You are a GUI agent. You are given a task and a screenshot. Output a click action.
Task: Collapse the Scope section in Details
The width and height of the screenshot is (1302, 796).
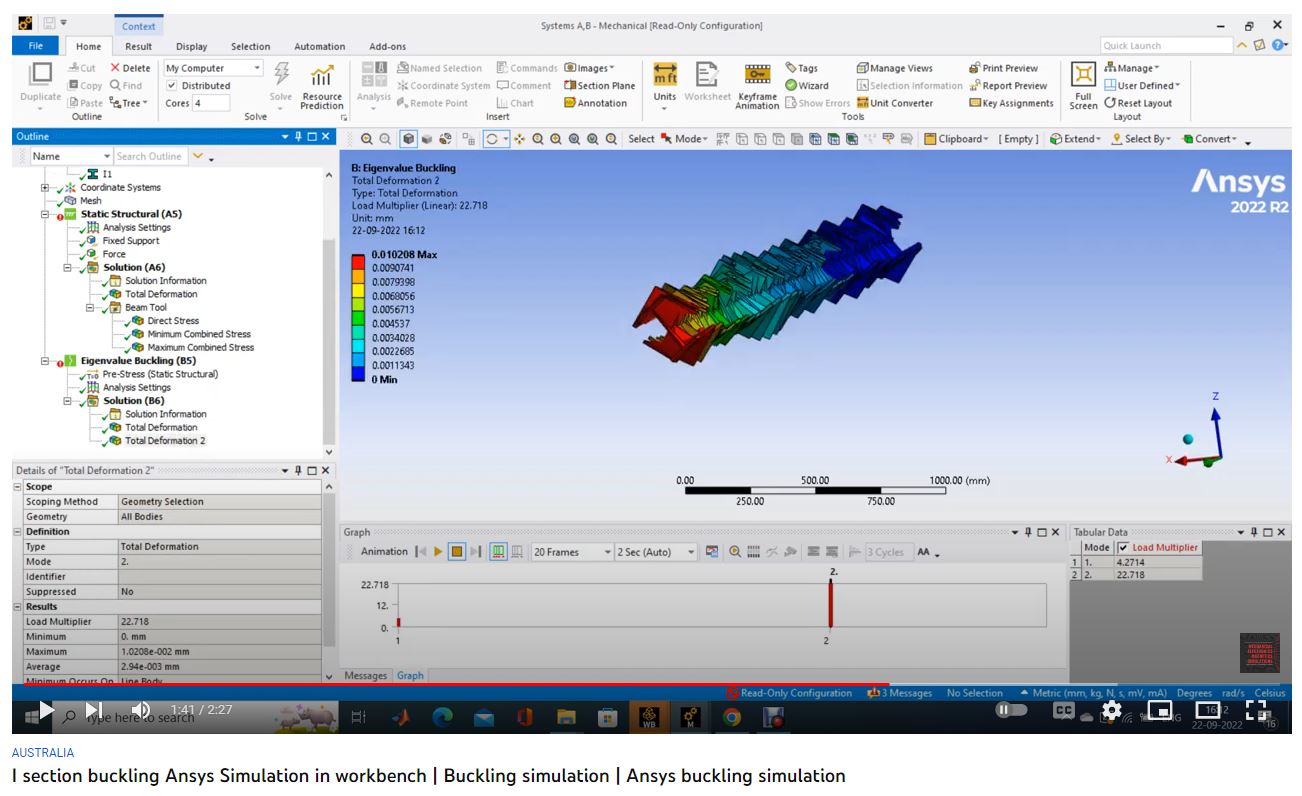(x=17, y=487)
